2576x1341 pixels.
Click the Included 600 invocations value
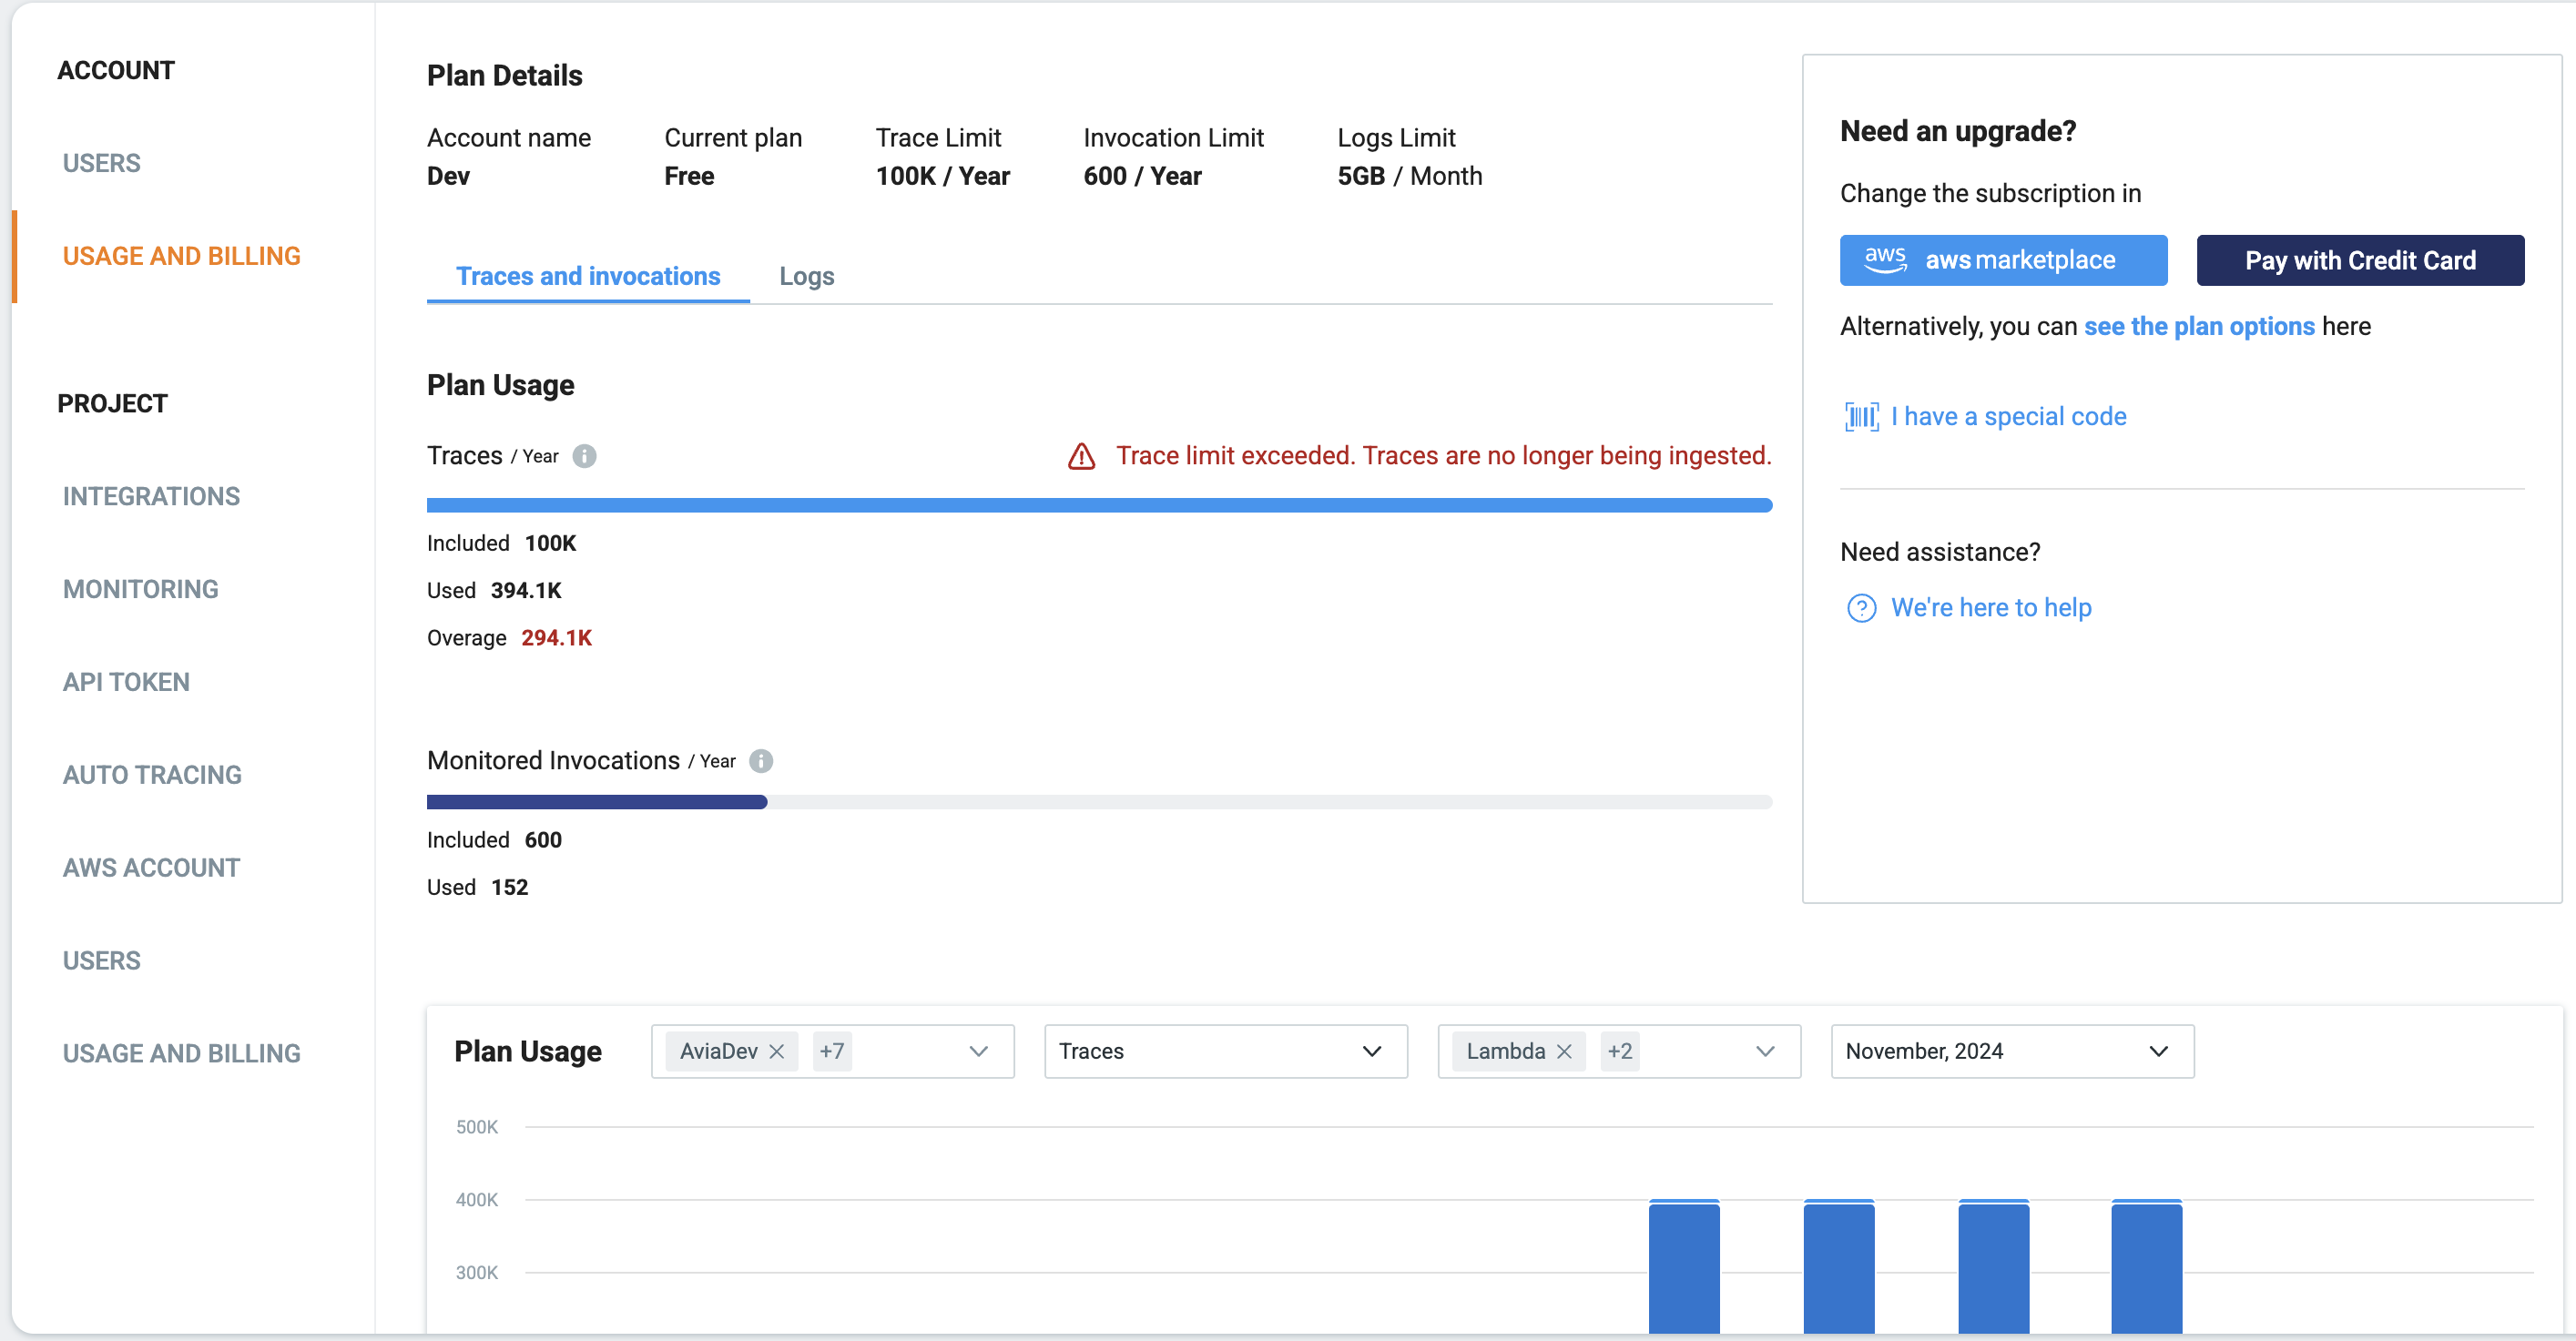[543, 840]
